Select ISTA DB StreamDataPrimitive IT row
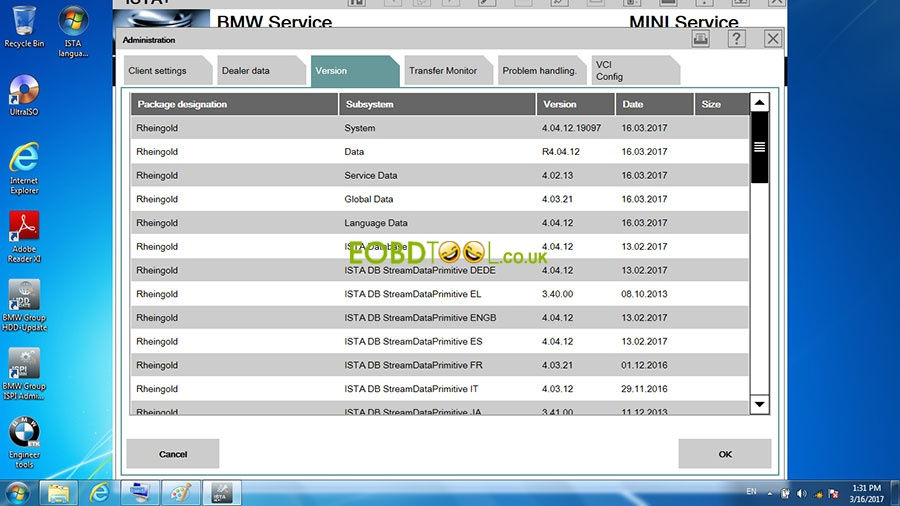The height and width of the screenshot is (506, 900). point(440,389)
